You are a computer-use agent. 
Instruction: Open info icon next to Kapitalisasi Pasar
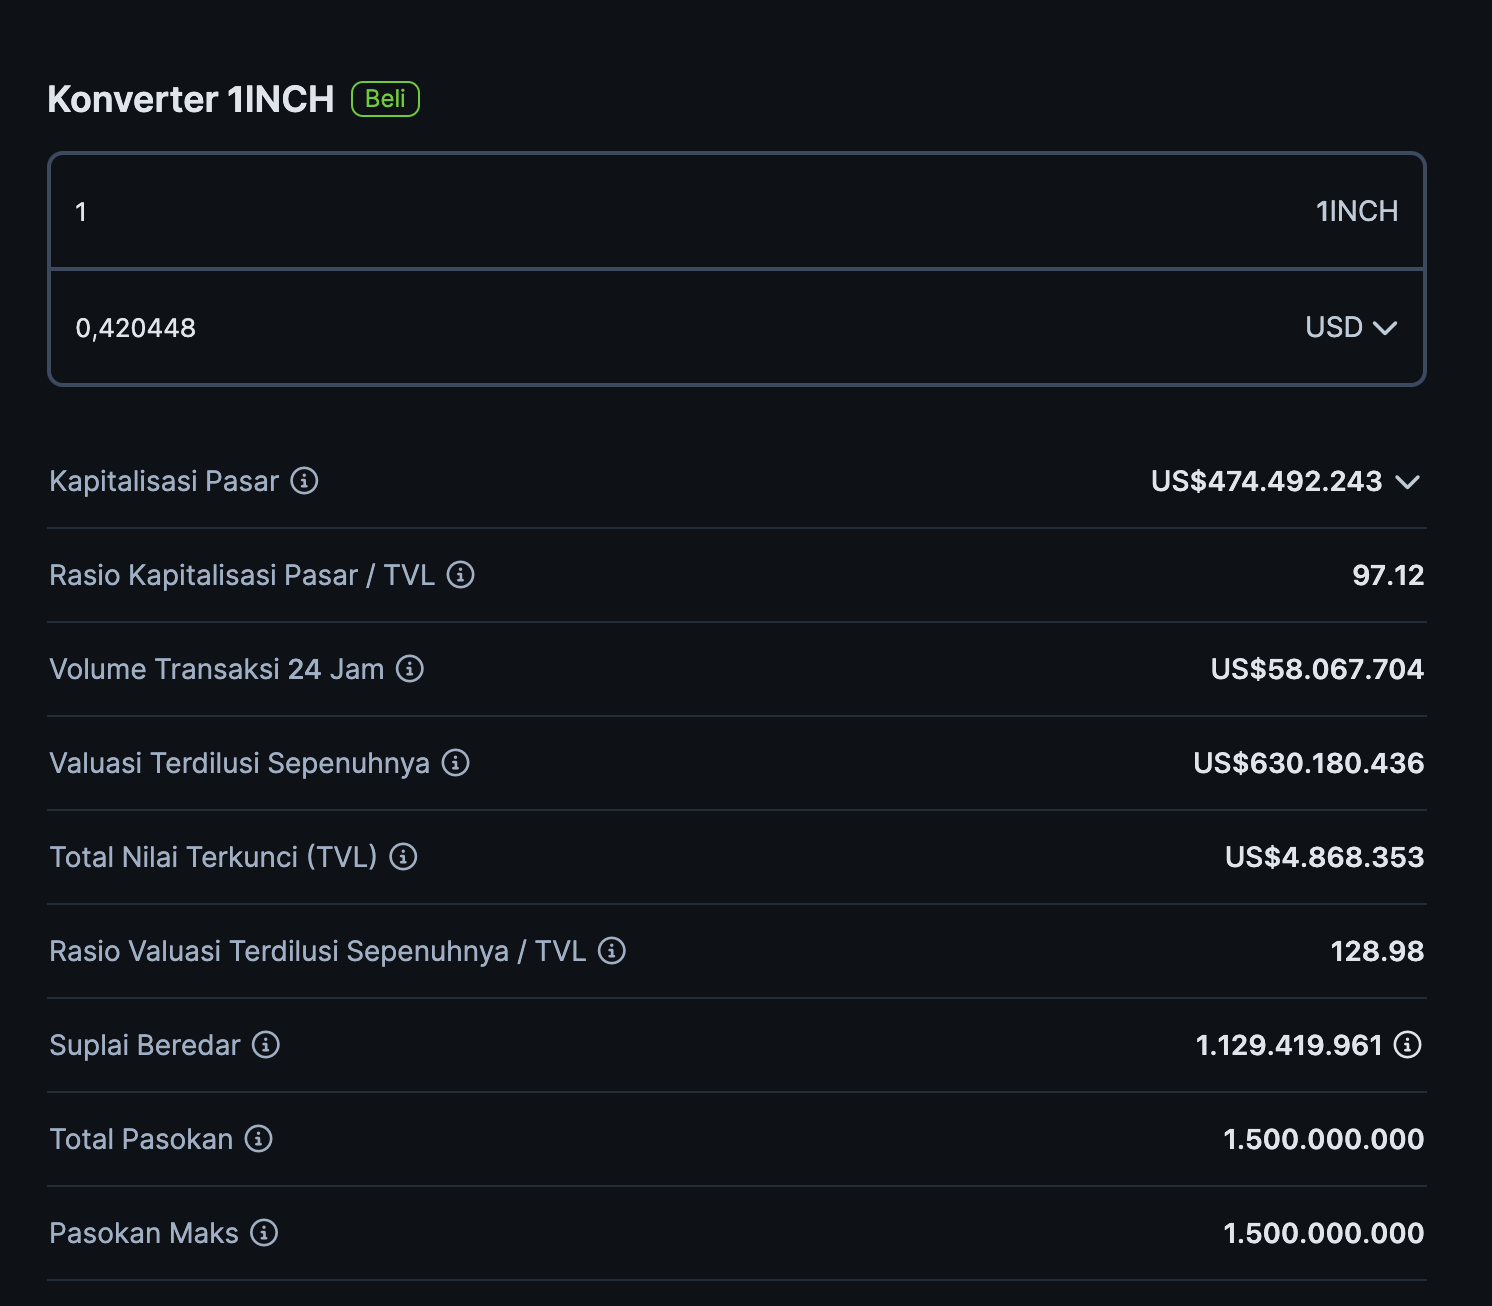(x=304, y=481)
